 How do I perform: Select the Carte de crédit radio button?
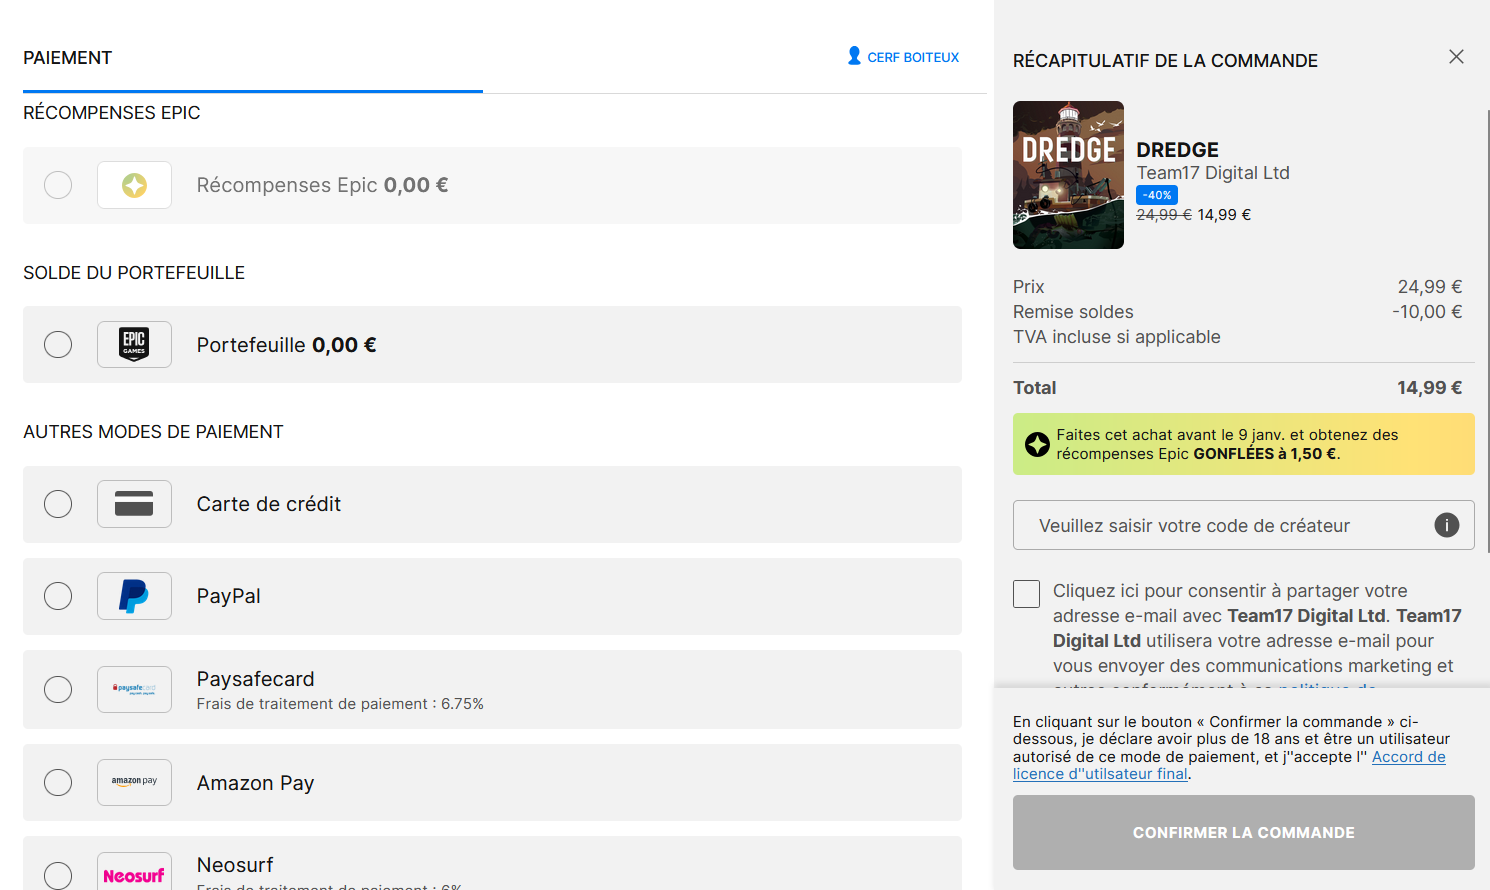[58, 504]
